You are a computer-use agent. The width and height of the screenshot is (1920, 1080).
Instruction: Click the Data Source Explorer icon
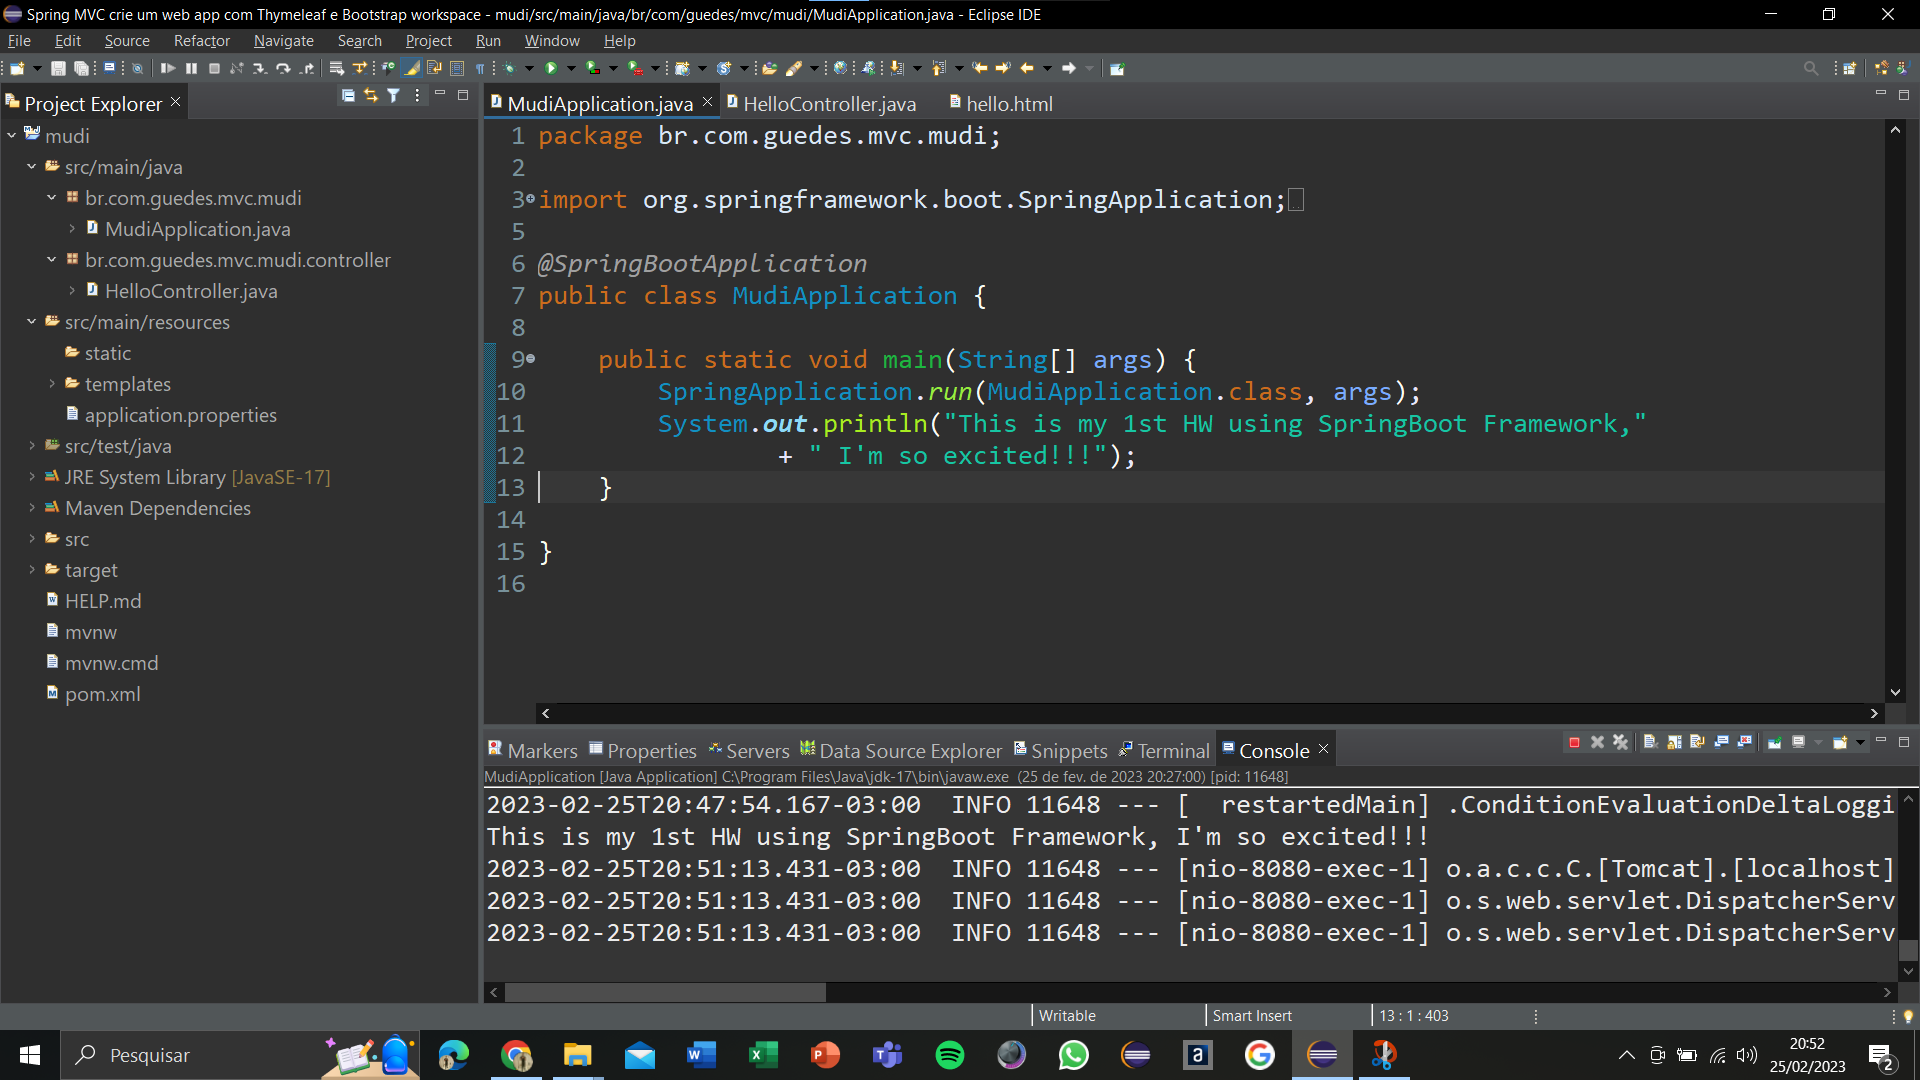click(806, 749)
